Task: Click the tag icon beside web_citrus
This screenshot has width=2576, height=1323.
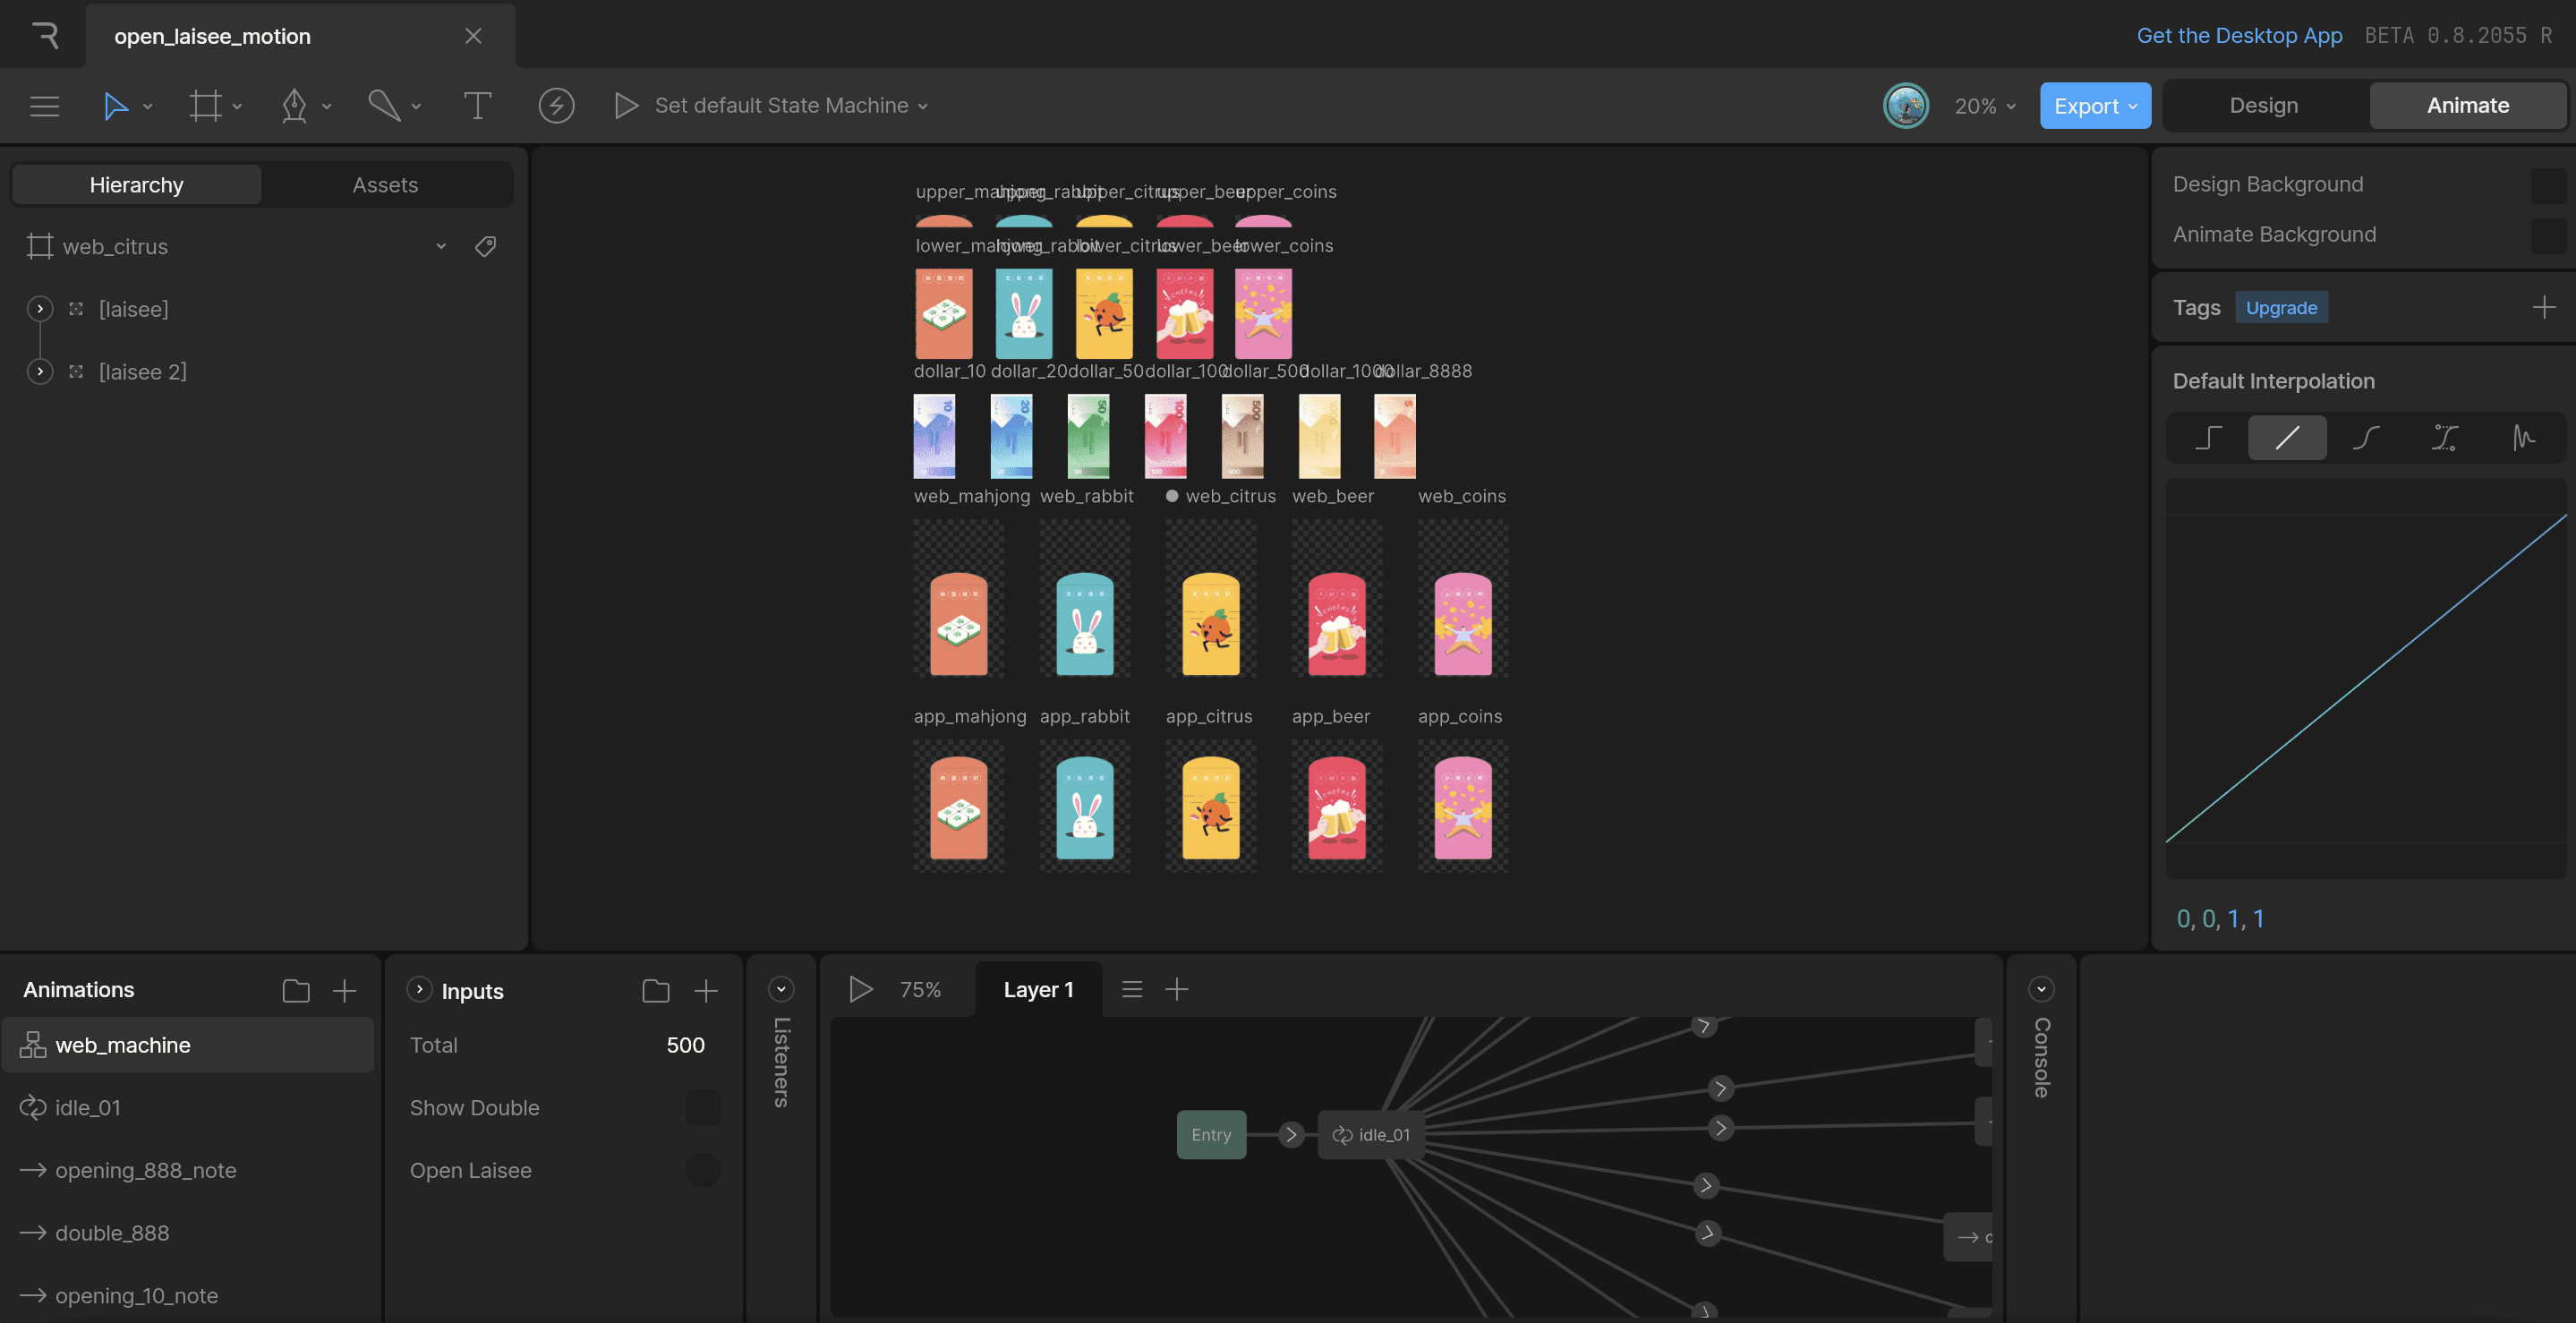Action: click(486, 246)
